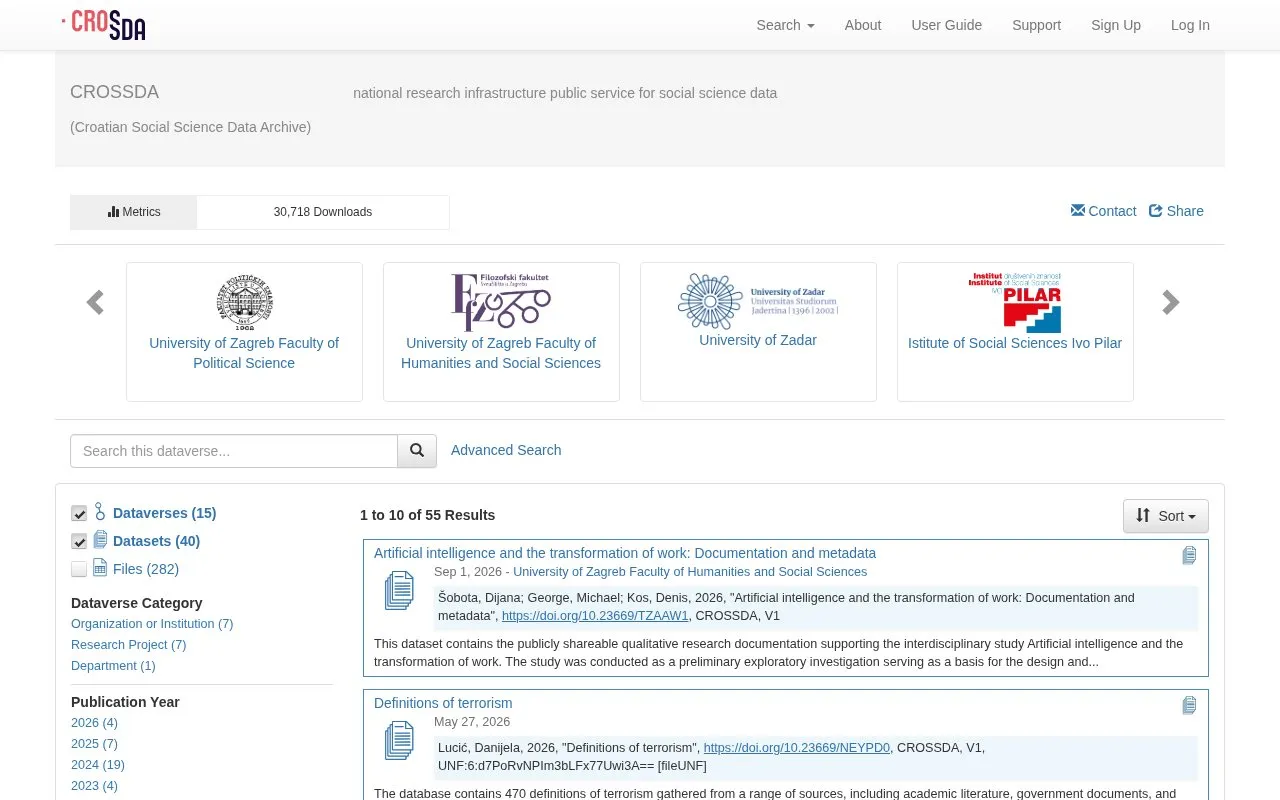Filter by Department (1) category

click(113, 666)
